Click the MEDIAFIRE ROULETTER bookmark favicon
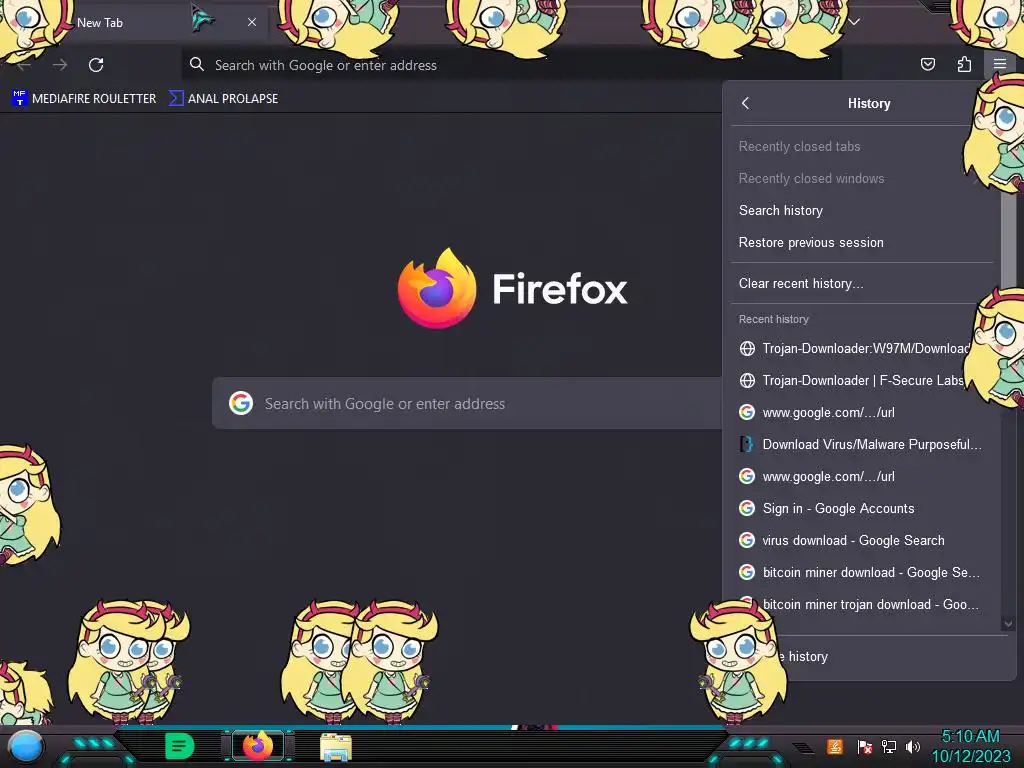 click(x=20, y=98)
